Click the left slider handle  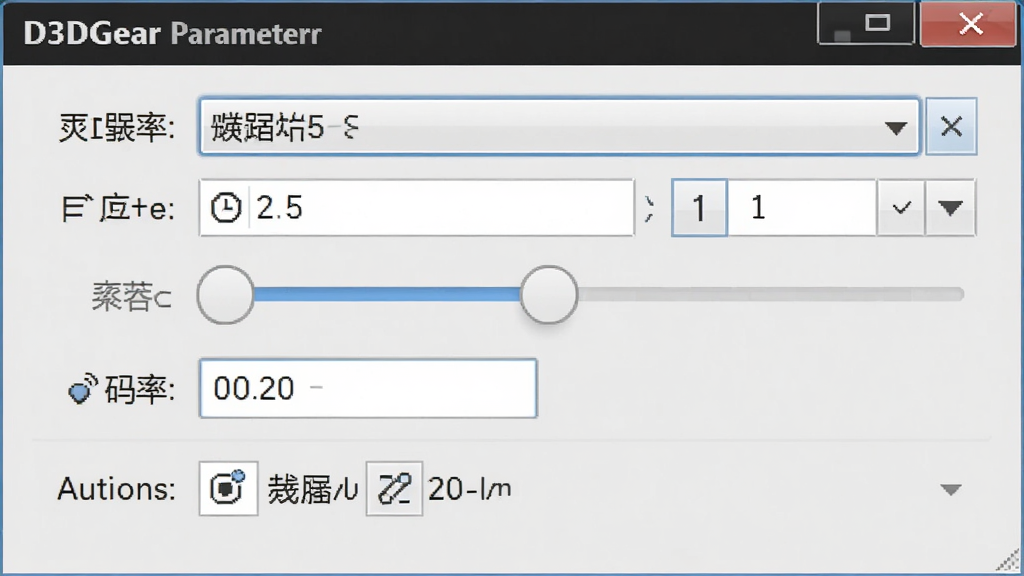click(x=225, y=295)
